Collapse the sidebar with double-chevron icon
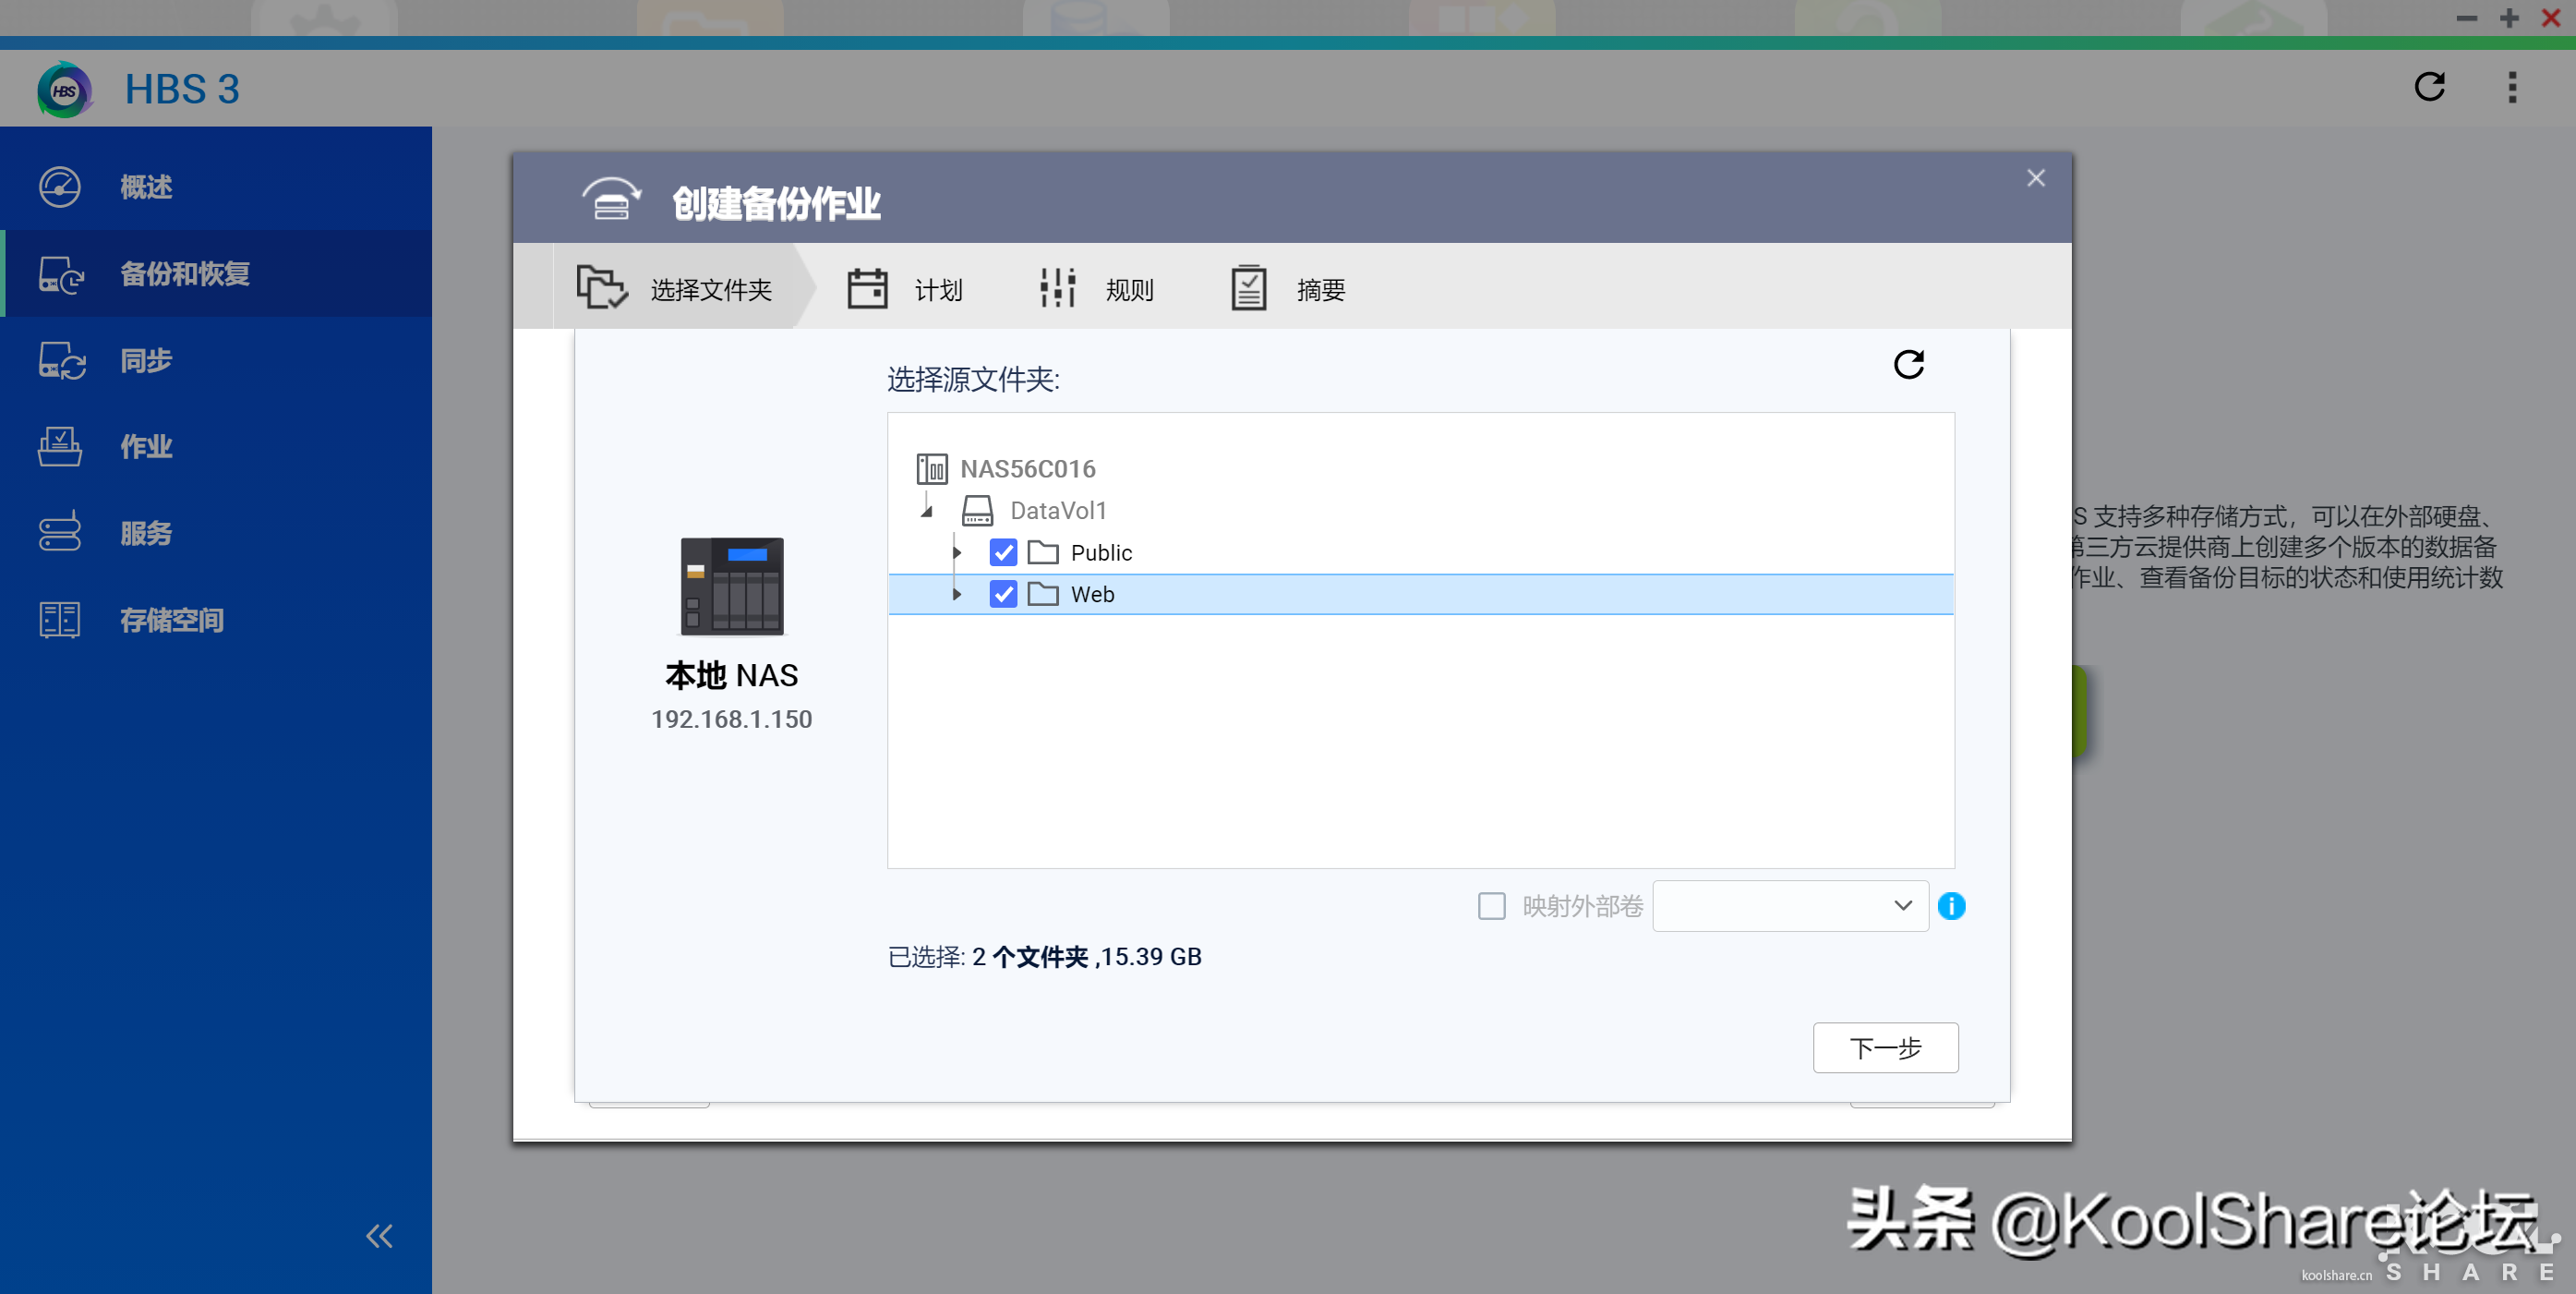 coord(379,1236)
